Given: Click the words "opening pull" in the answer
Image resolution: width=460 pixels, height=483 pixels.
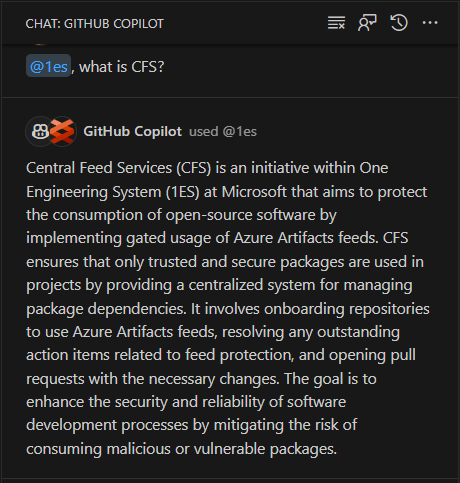Looking at the screenshot, I should point(372,355).
